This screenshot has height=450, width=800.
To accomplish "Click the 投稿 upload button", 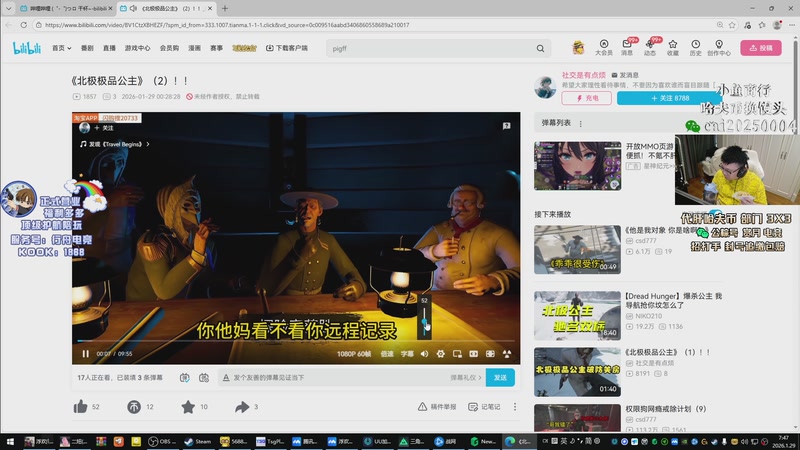I will (x=761, y=48).
